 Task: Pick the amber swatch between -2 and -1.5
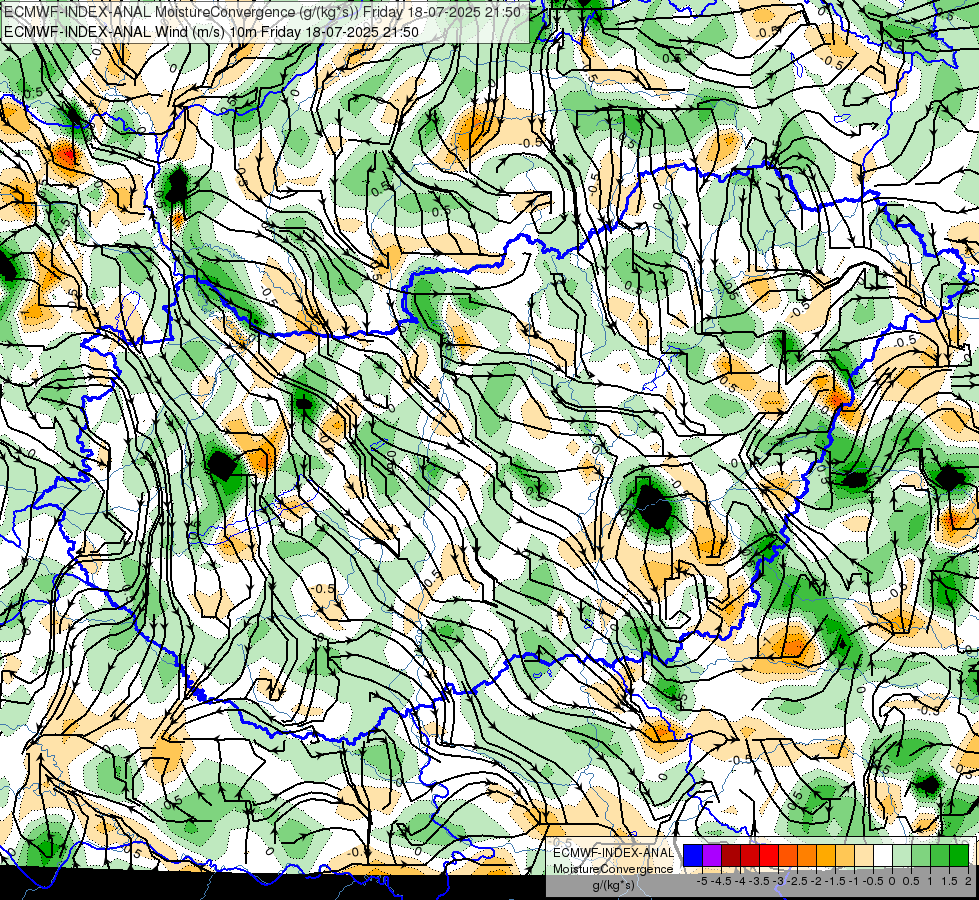click(x=825, y=855)
